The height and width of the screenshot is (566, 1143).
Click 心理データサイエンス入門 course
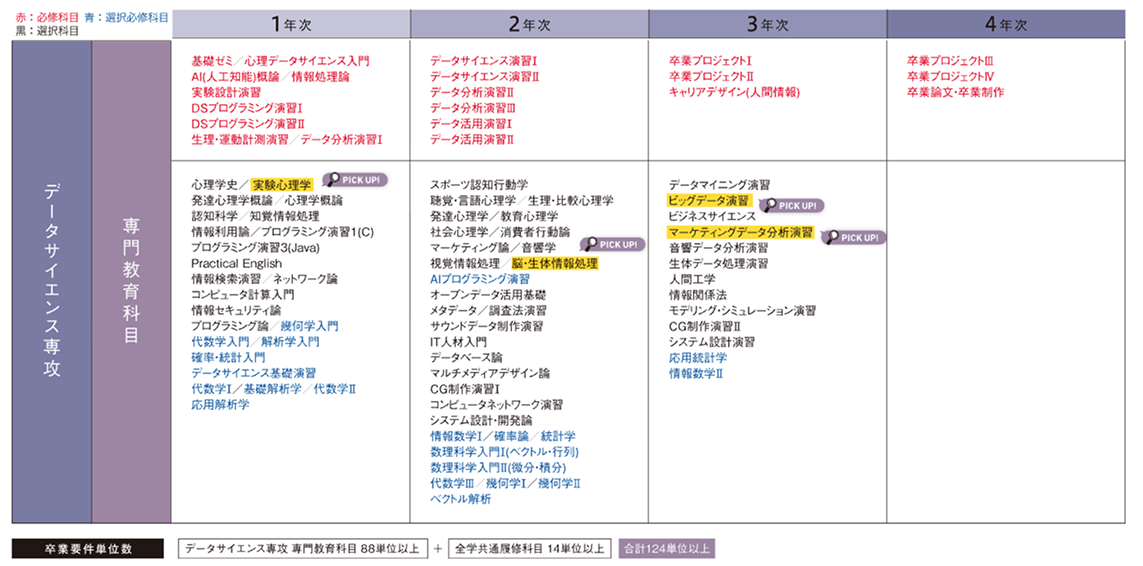pos(307,61)
